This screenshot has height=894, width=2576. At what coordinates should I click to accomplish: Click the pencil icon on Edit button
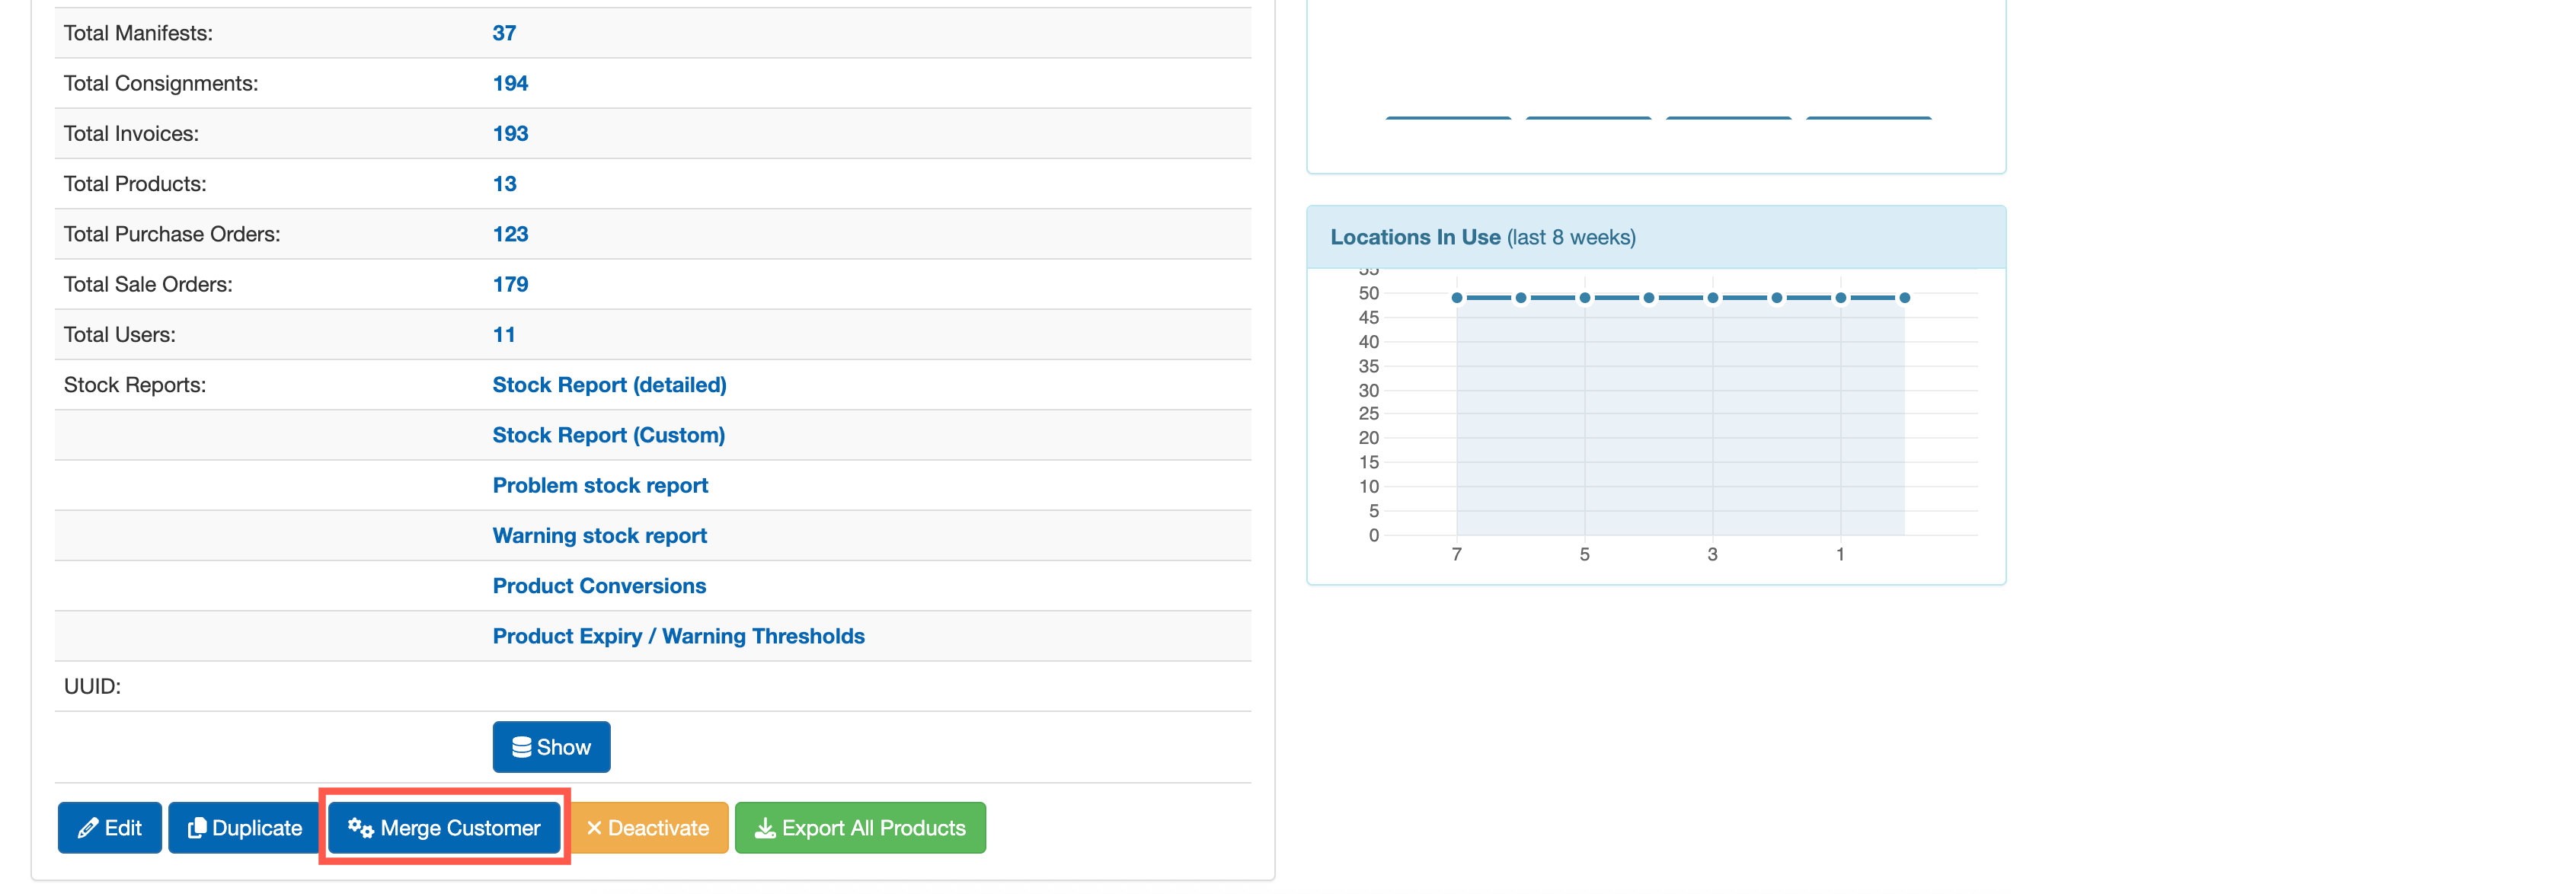(88, 828)
